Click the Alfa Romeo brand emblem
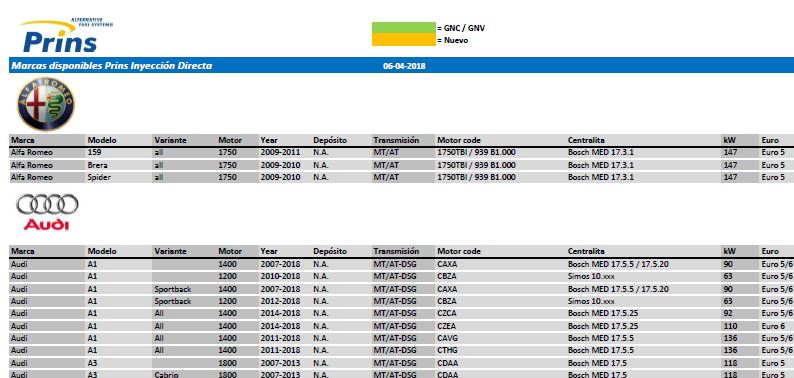The width and height of the screenshot is (794, 378). point(46,104)
